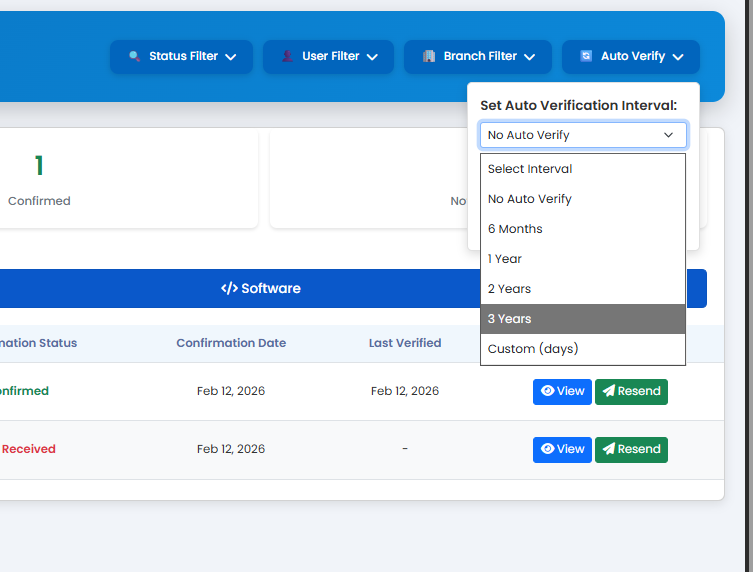This screenshot has width=753, height=572.
Task: Click the Last Verified date Feb 12, 2026
Action: (x=405, y=391)
